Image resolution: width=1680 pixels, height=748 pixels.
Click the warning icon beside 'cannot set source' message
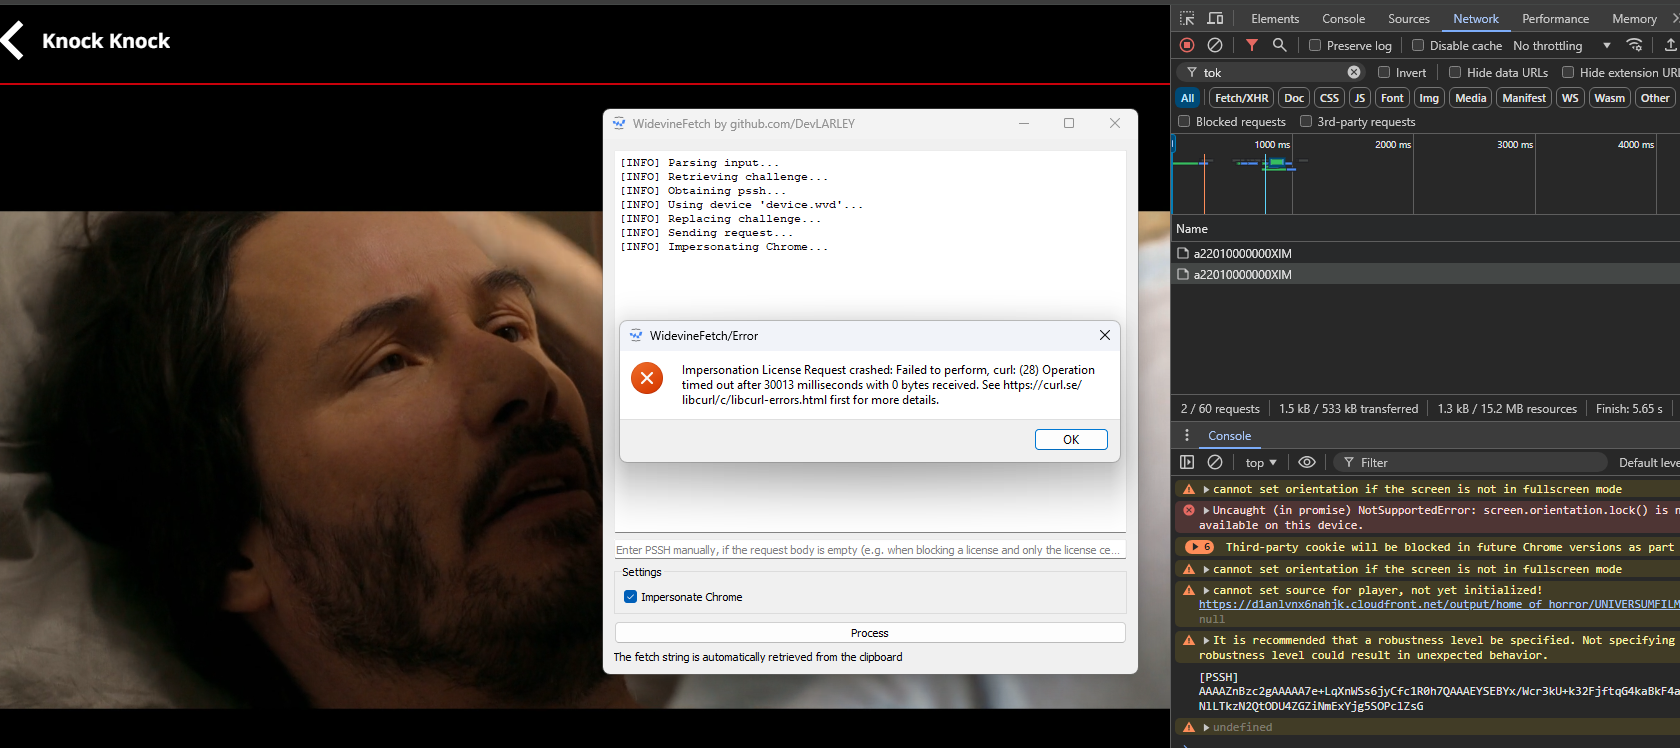point(1189,590)
